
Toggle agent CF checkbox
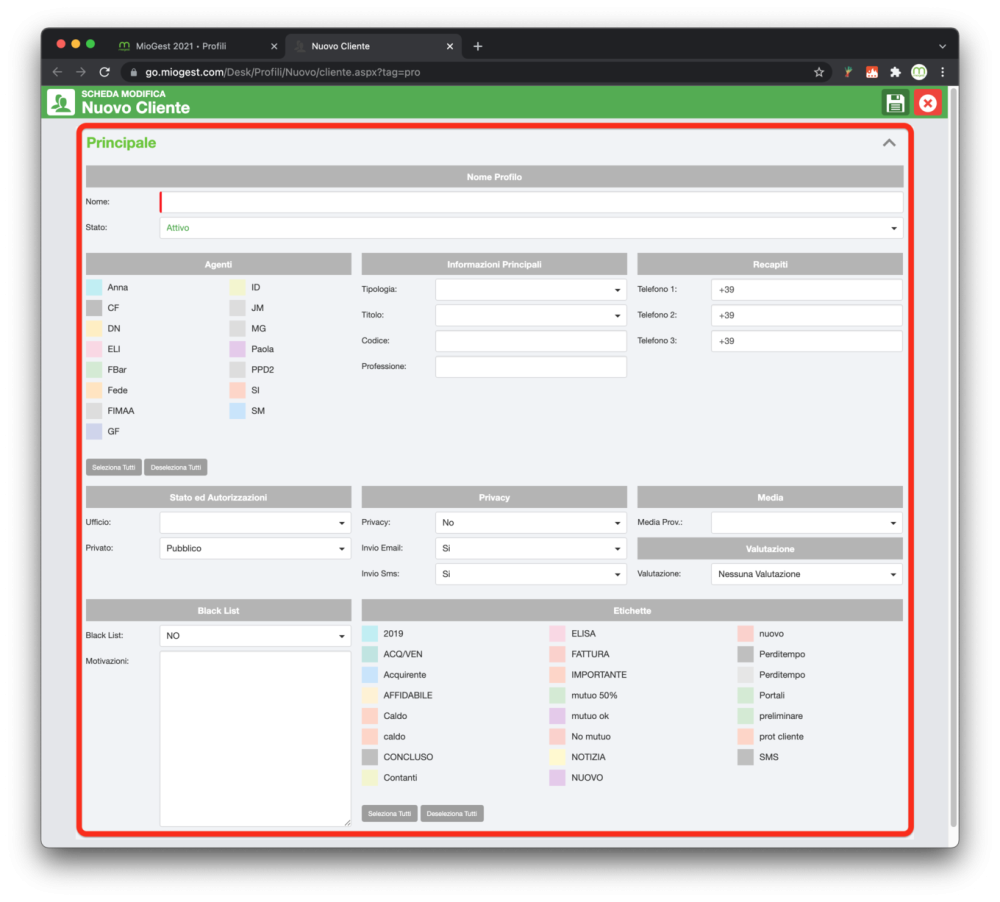point(94,307)
